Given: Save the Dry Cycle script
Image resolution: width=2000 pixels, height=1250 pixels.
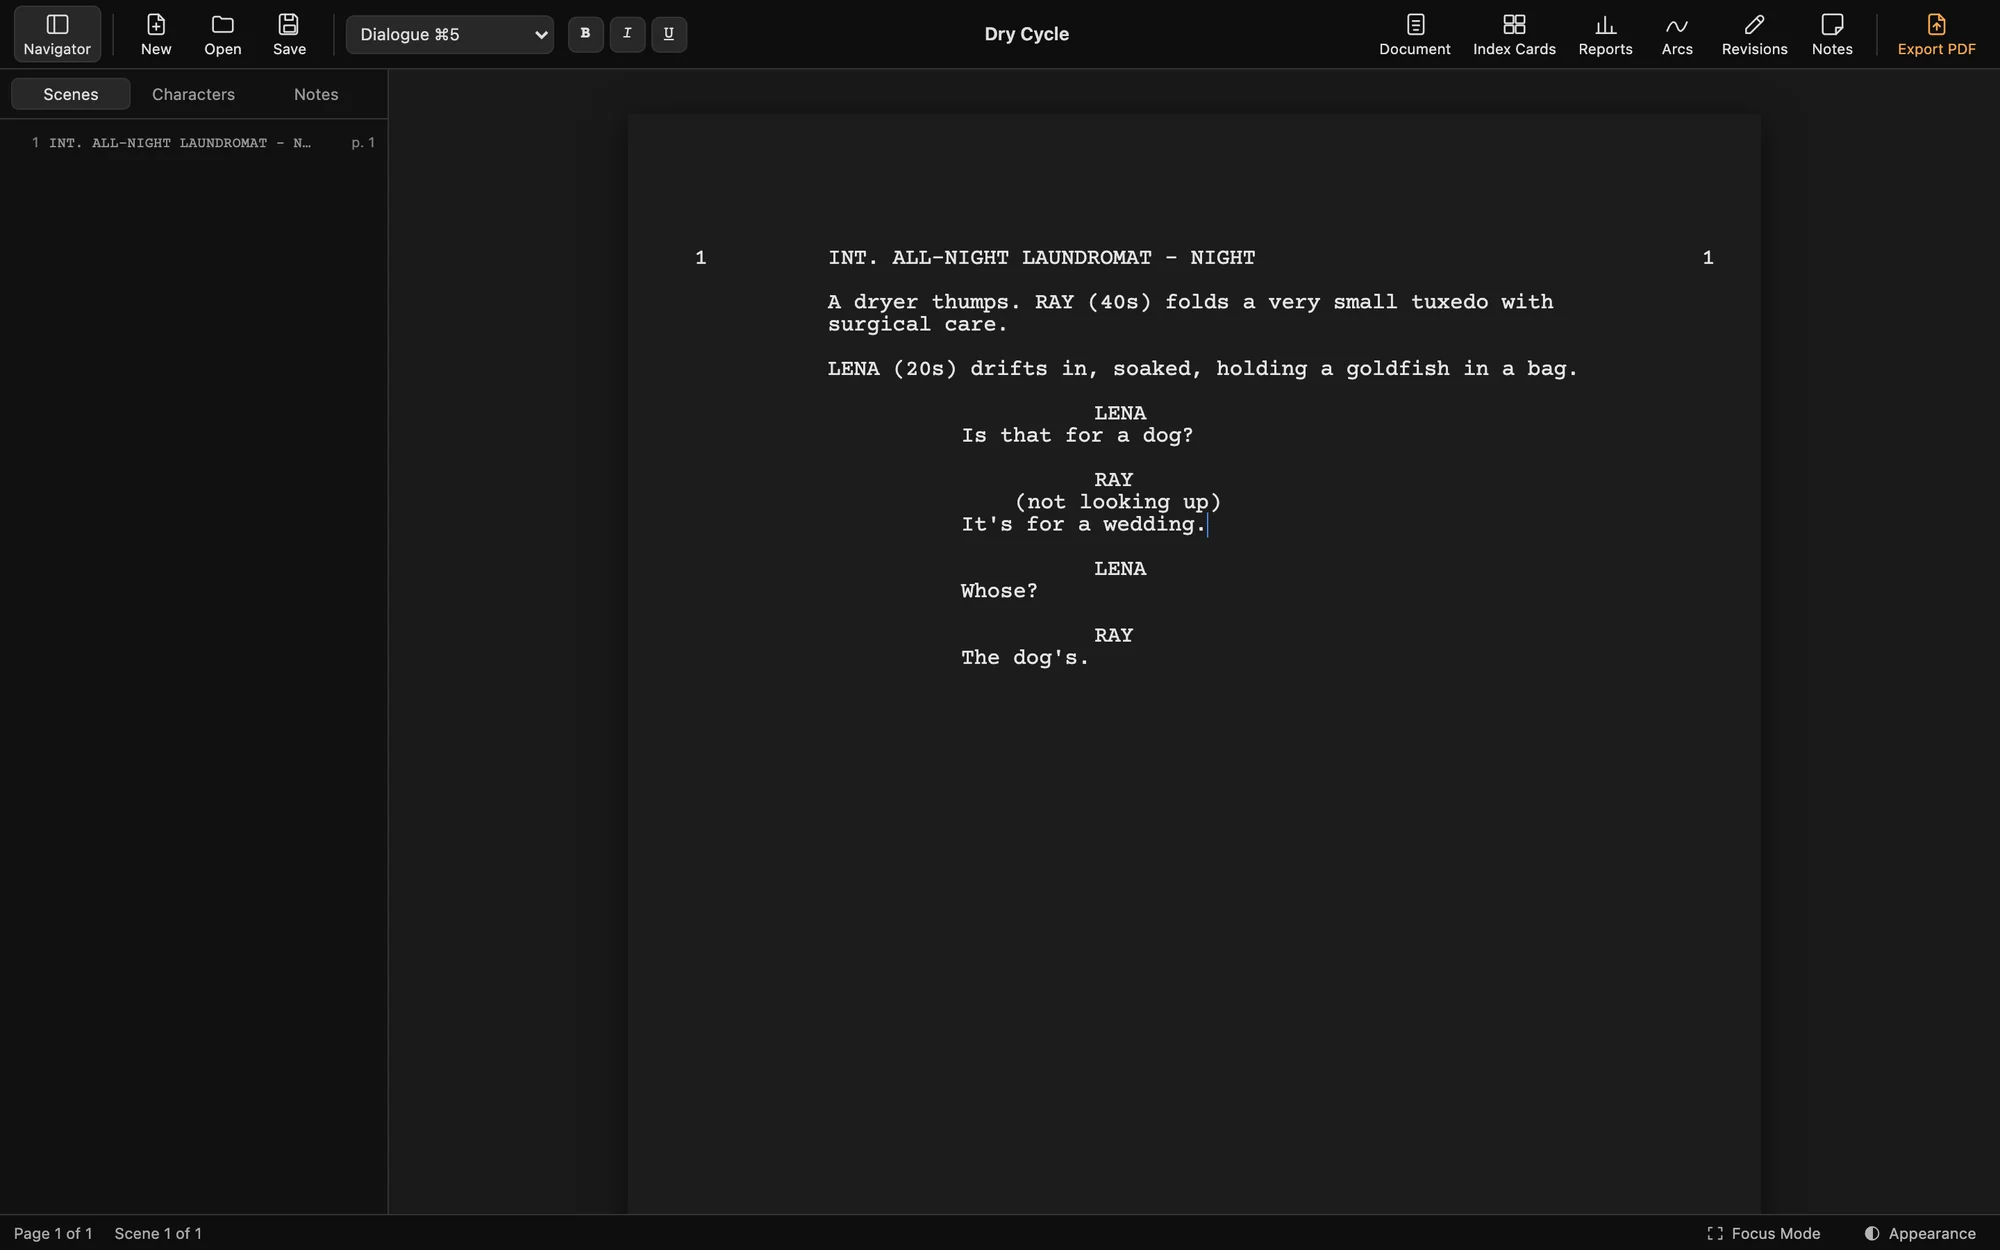Looking at the screenshot, I should [x=289, y=34].
